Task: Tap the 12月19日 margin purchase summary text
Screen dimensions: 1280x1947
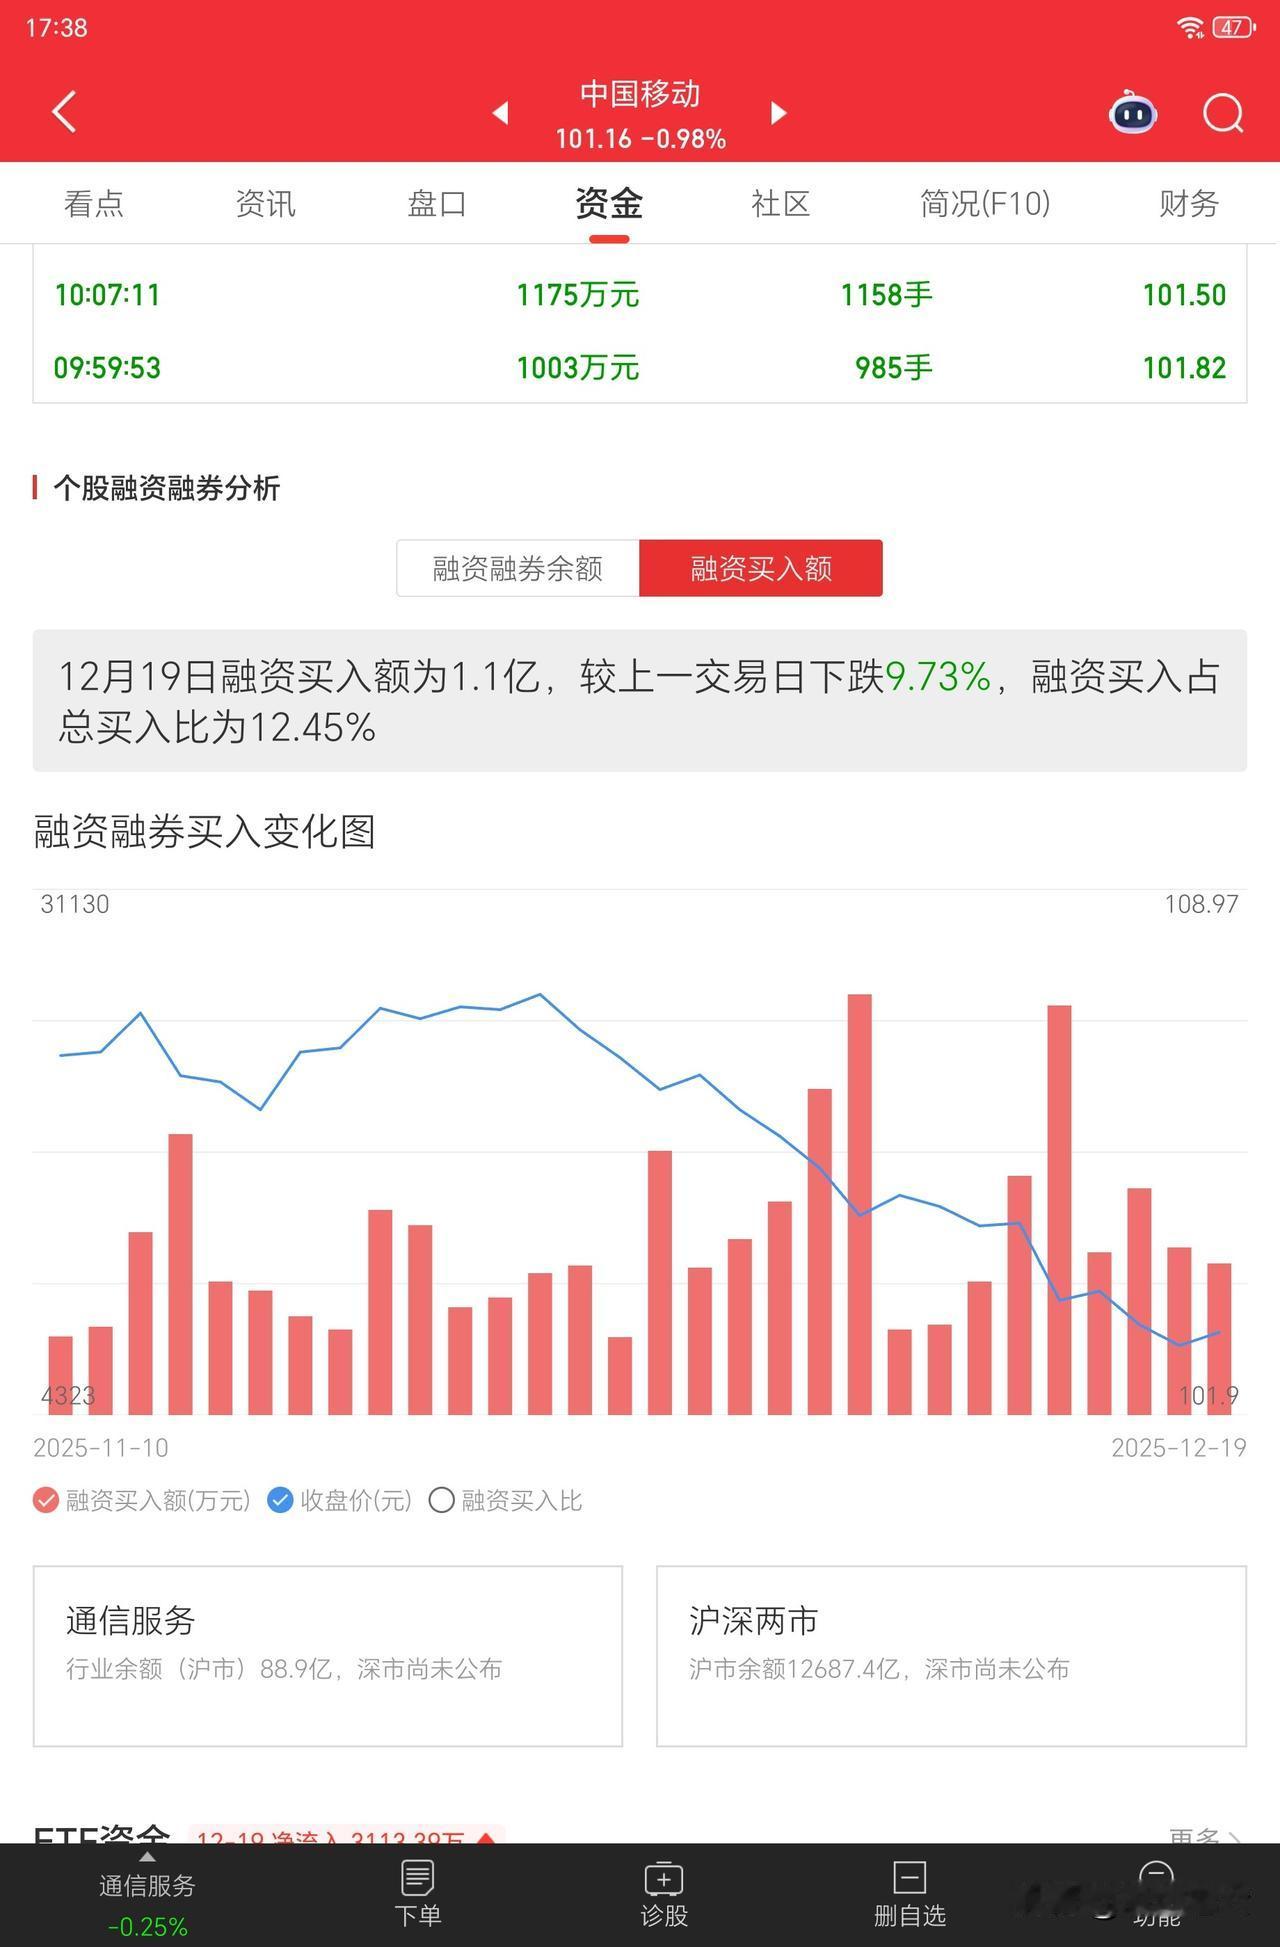Action: [640, 701]
